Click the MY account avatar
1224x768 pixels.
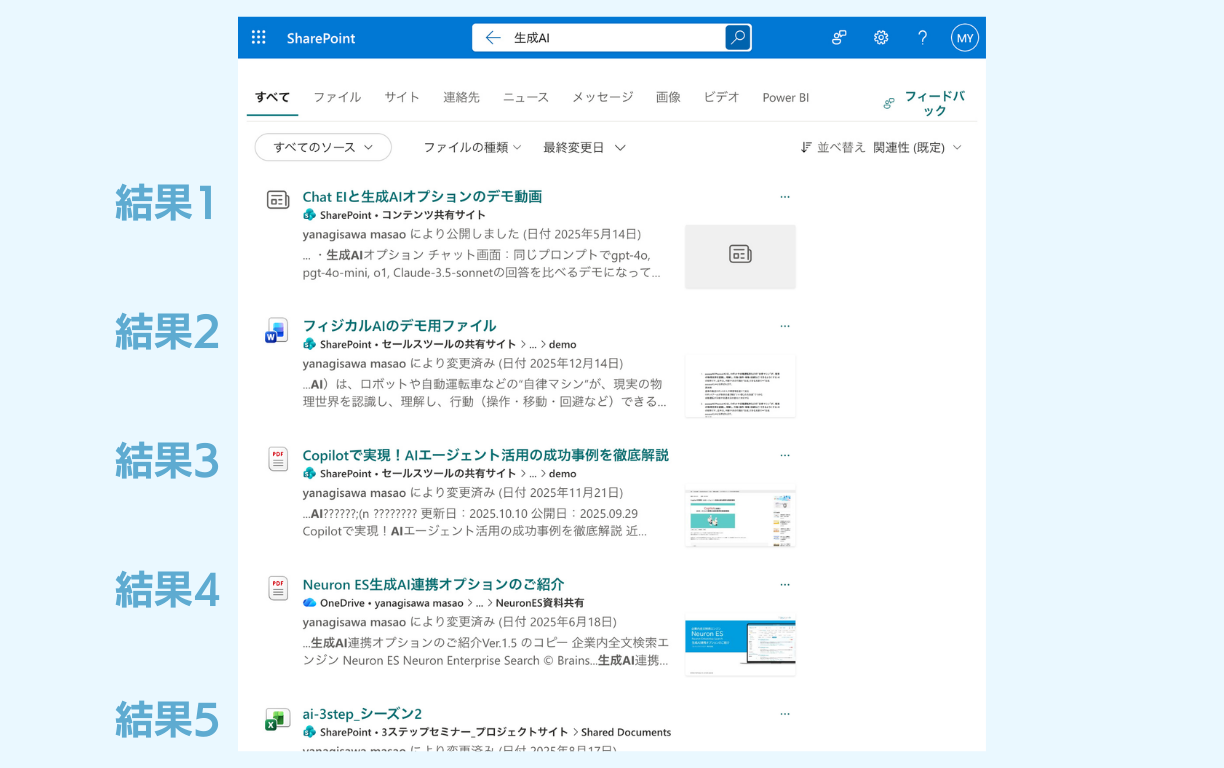(x=964, y=37)
